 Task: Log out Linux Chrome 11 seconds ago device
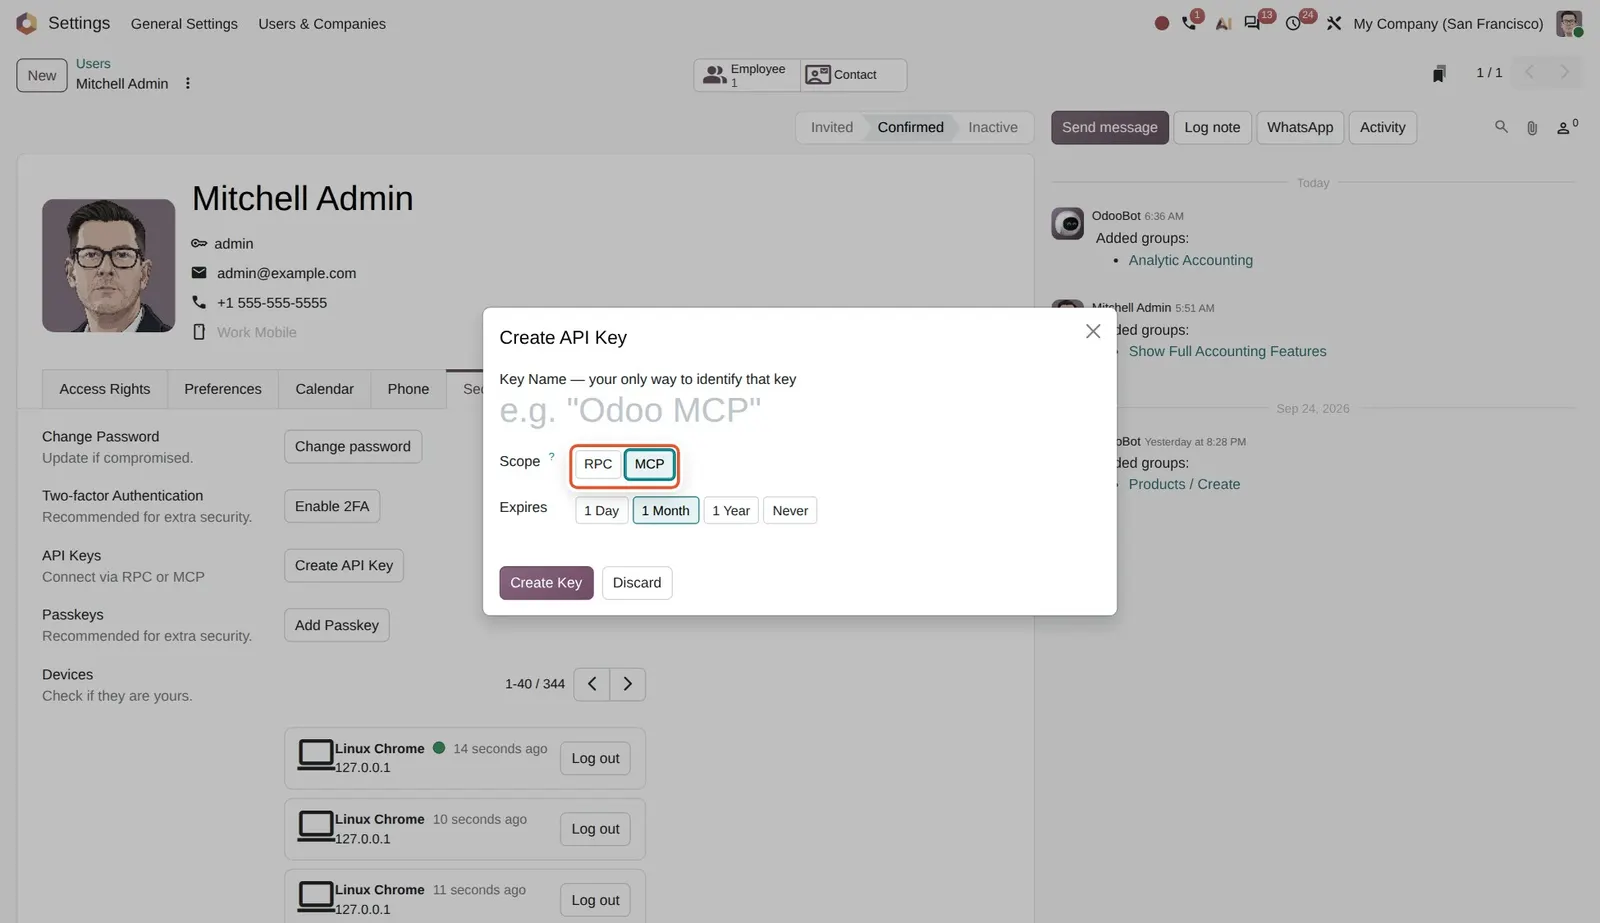pyautogui.click(x=595, y=901)
